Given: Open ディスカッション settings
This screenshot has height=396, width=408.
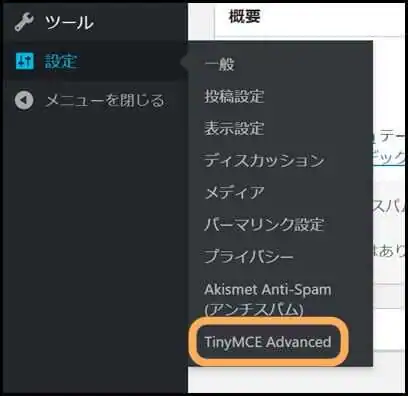Looking at the screenshot, I should click(264, 160).
